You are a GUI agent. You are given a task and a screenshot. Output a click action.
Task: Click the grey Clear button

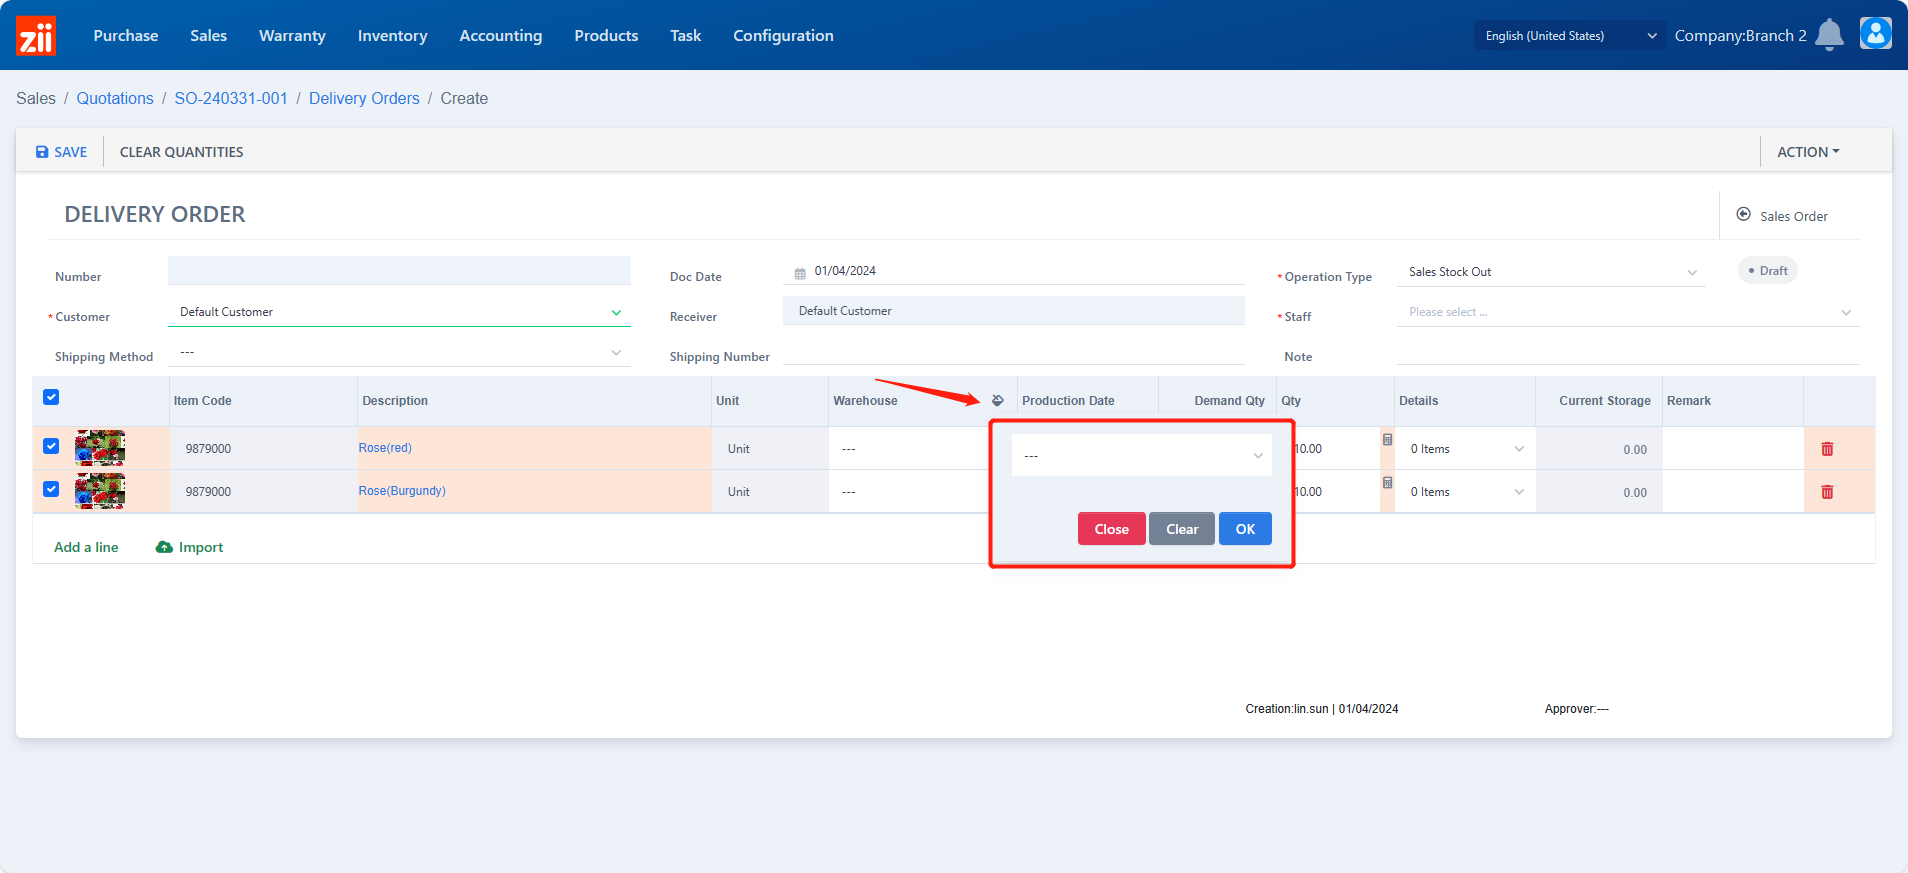click(1182, 529)
